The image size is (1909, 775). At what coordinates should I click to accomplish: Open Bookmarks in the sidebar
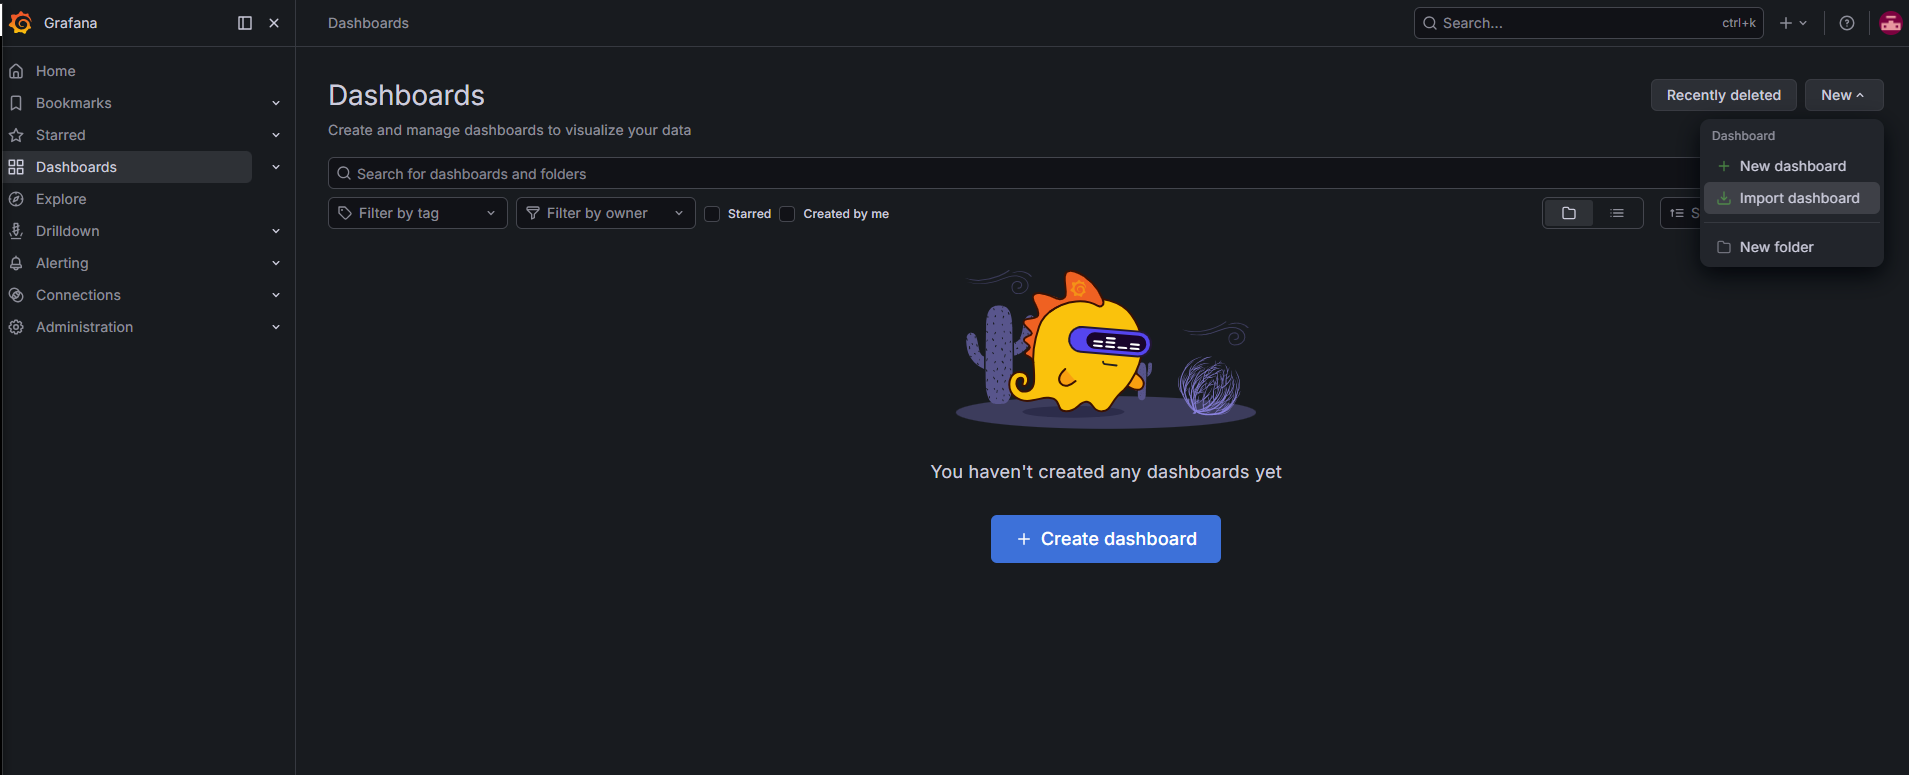coord(74,103)
